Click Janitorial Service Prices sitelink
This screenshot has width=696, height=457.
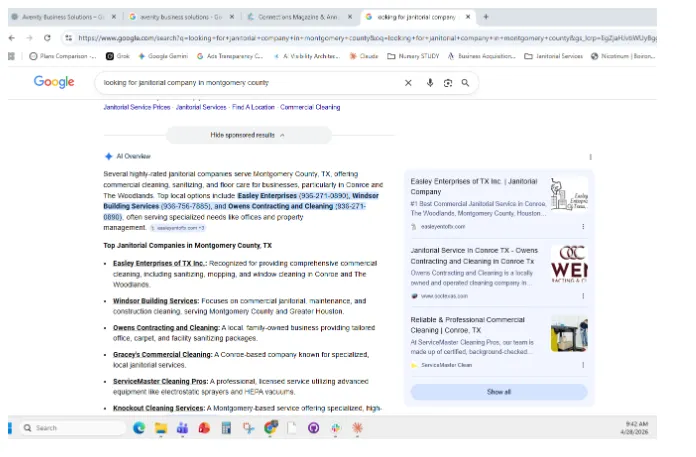137,107
